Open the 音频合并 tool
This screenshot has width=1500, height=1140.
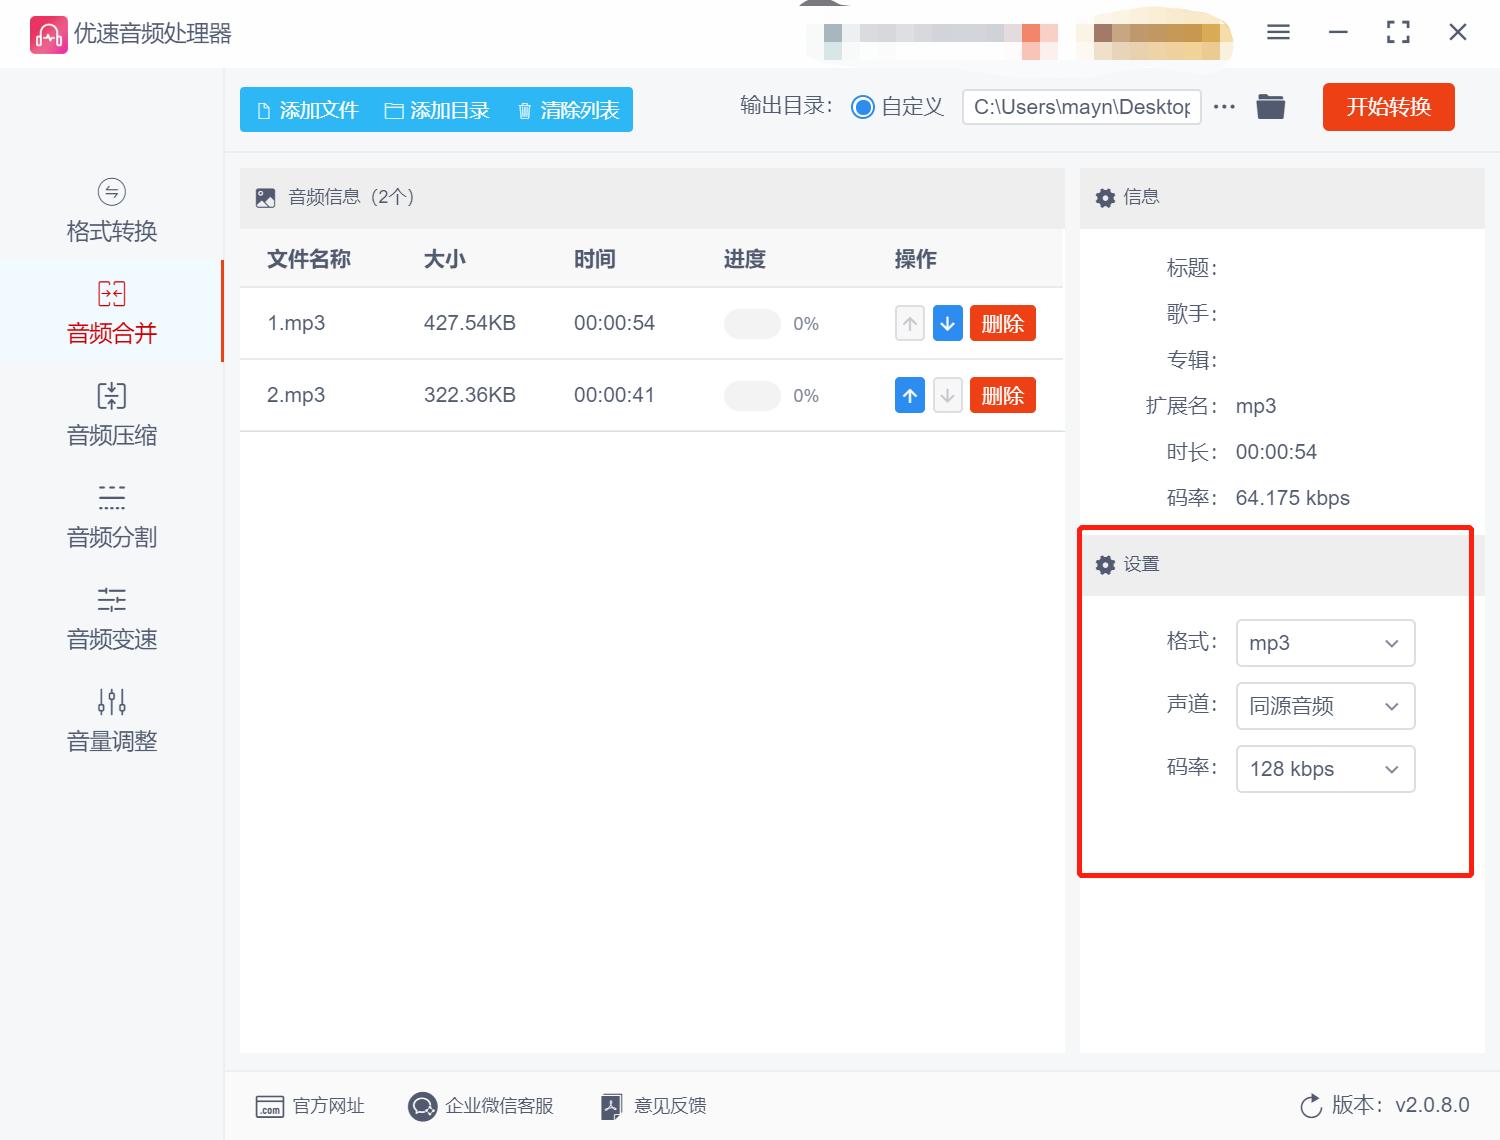coord(110,312)
